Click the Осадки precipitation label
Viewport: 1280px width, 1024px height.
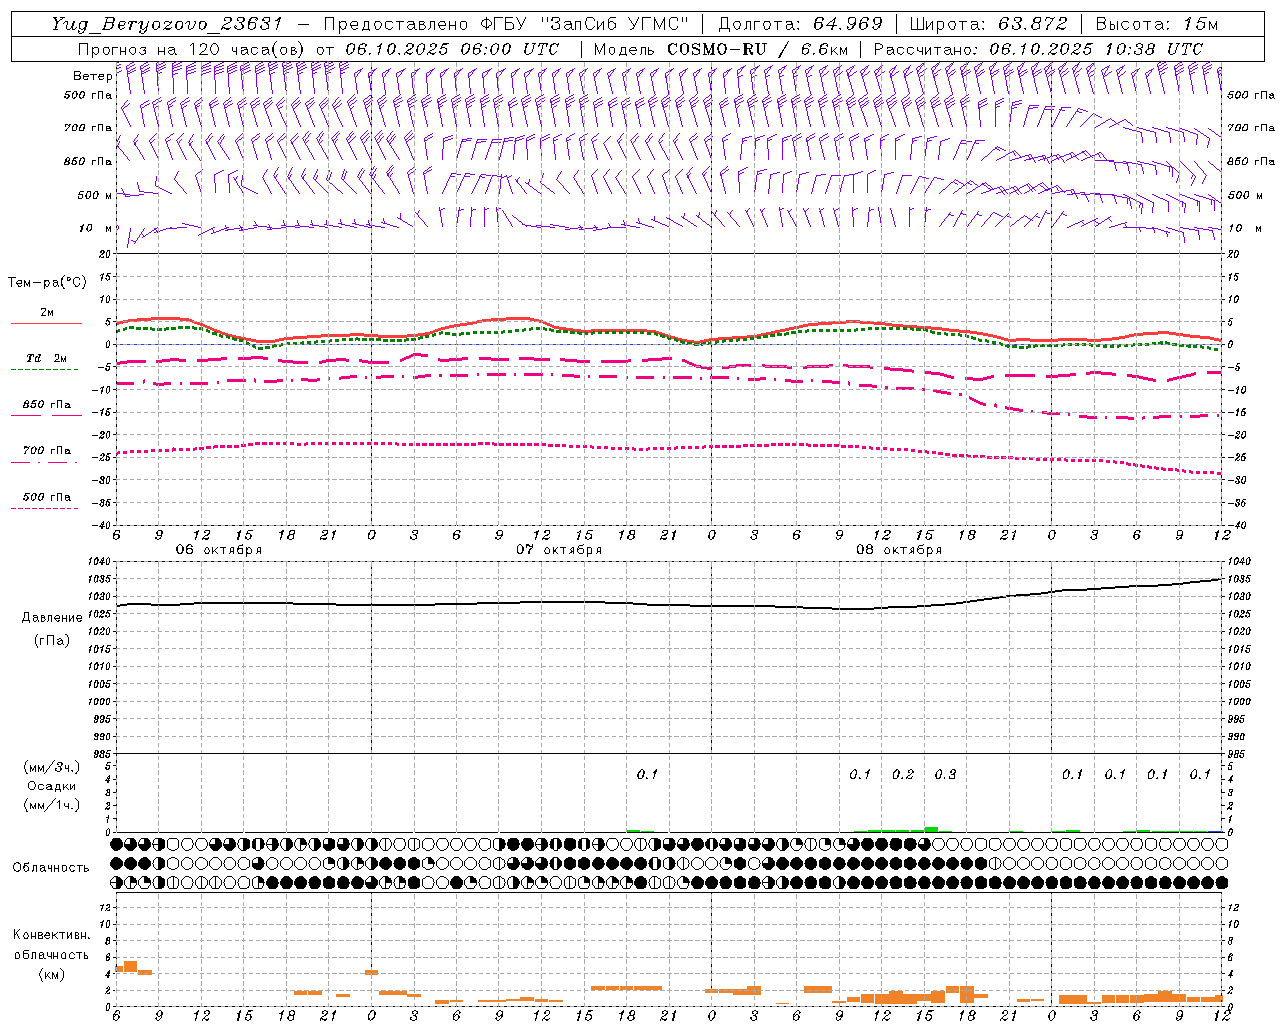[52, 786]
